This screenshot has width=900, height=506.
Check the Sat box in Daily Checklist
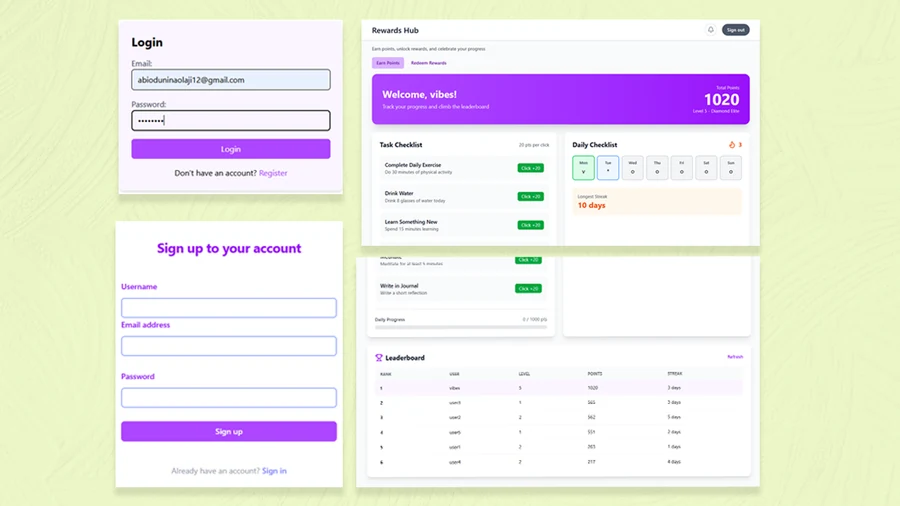707,168
